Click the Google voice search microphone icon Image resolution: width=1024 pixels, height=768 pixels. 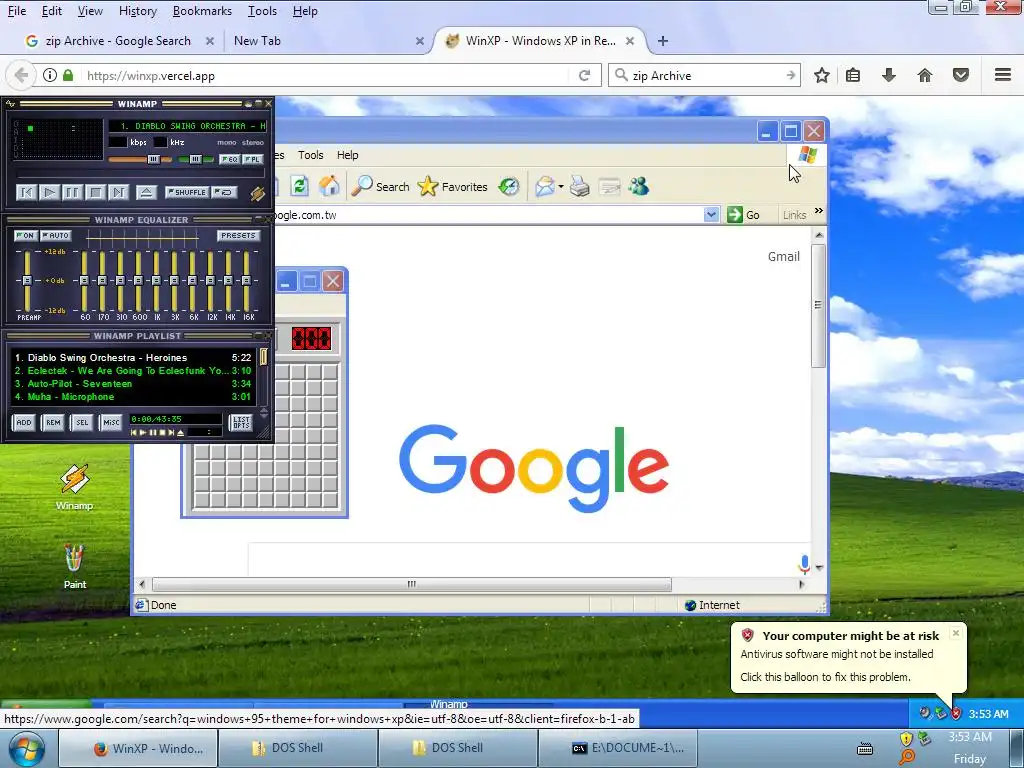[804, 564]
